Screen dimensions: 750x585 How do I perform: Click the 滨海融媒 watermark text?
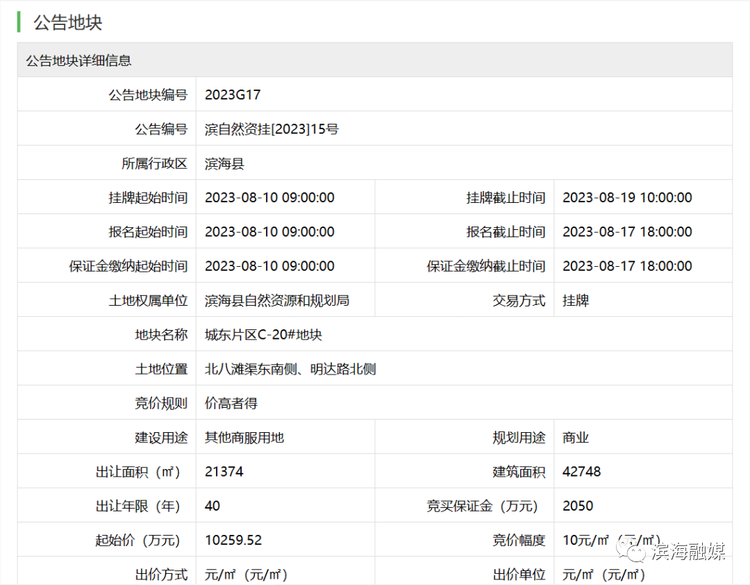coord(689,550)
